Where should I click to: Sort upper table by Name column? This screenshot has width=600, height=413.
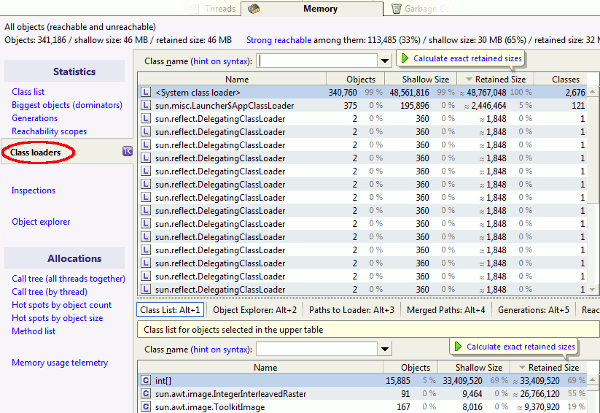point(232,79)
